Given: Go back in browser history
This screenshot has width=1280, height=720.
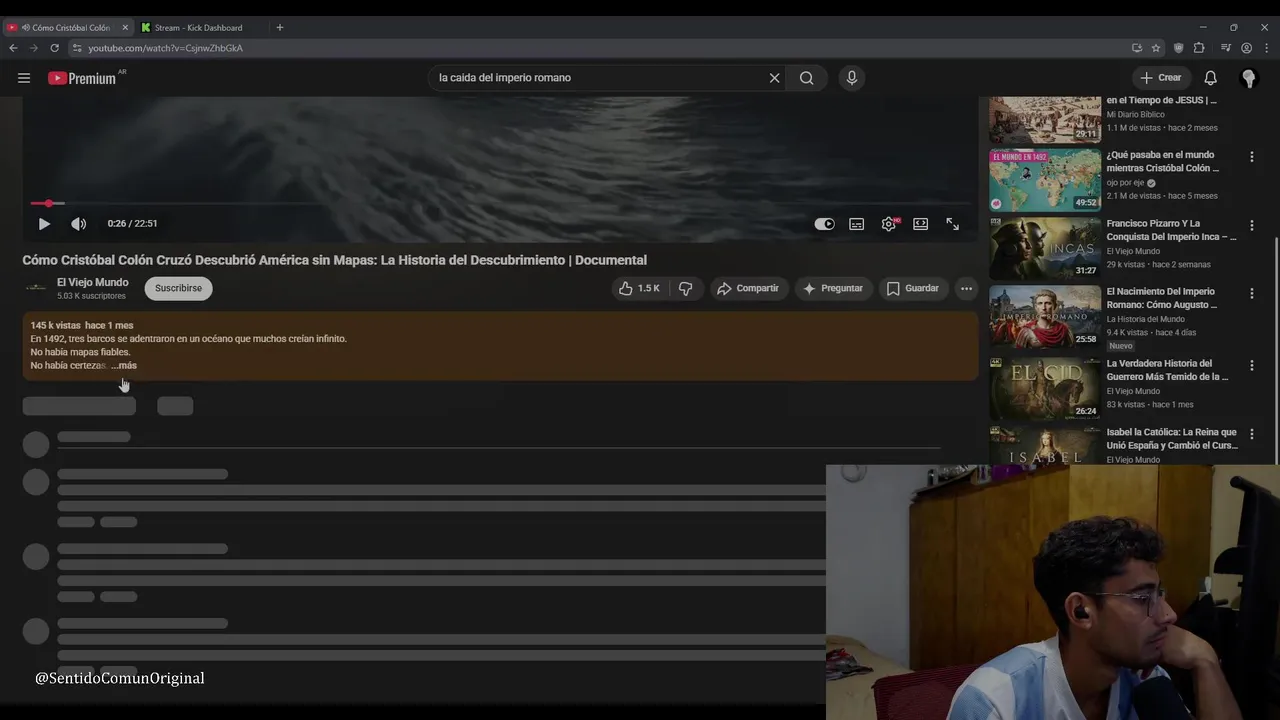Looking at the screenshot, I should 13,48.
